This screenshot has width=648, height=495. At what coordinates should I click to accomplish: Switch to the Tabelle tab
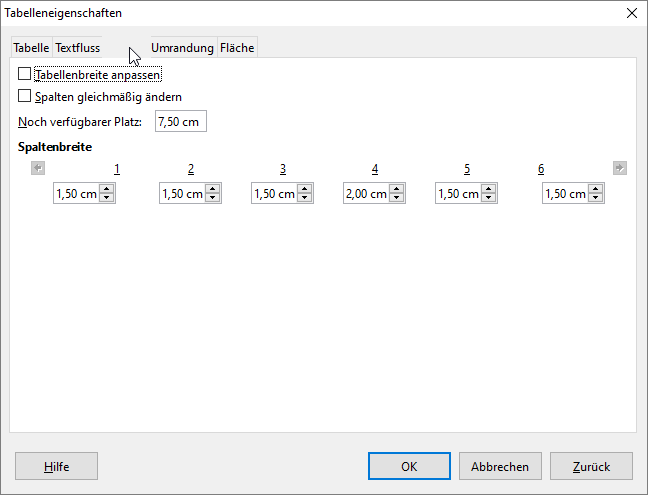coord(31,48)
